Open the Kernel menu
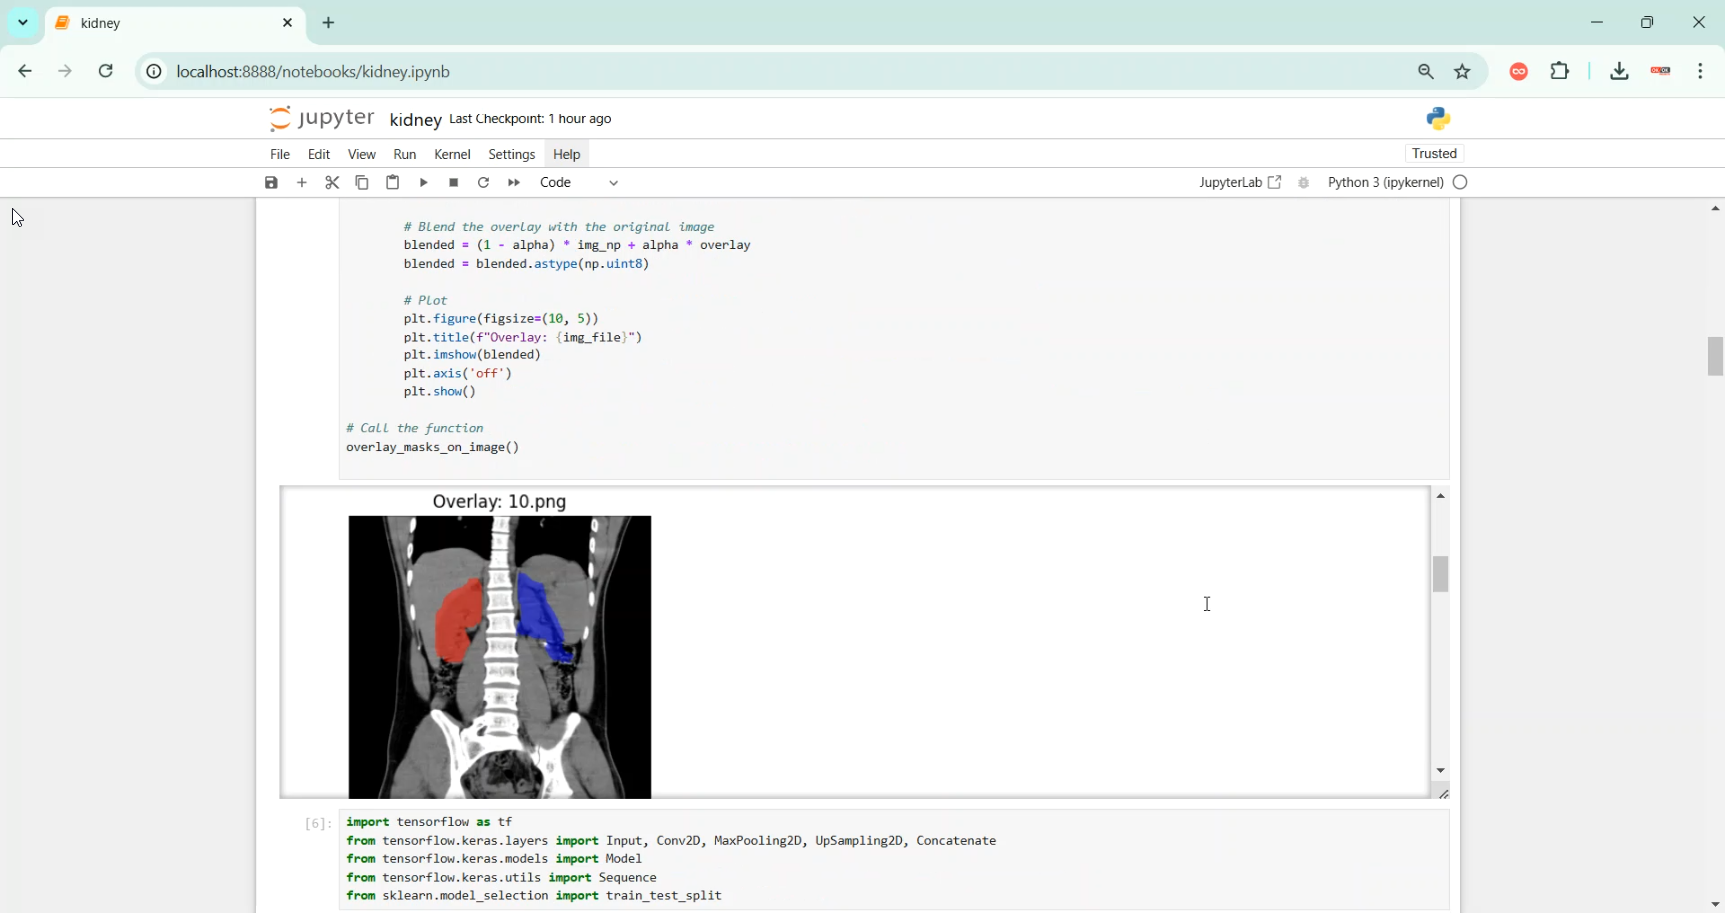 (453, 155)
